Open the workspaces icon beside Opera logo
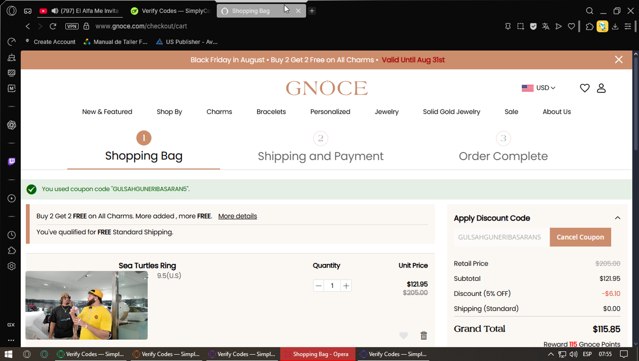 tap(28, 11)
